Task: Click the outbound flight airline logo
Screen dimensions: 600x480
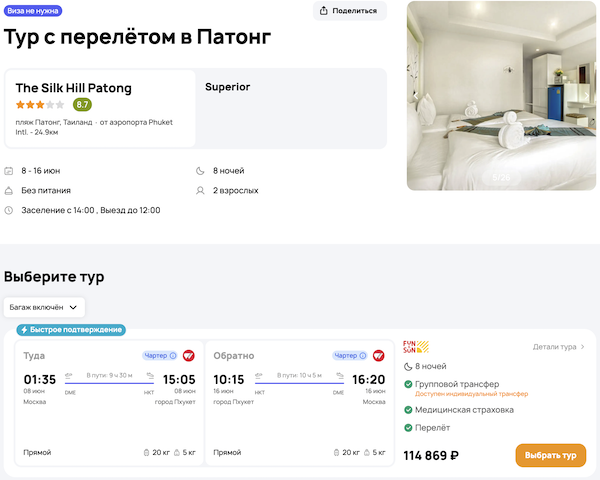Action: pyautogui.click(x=188, y=355)
